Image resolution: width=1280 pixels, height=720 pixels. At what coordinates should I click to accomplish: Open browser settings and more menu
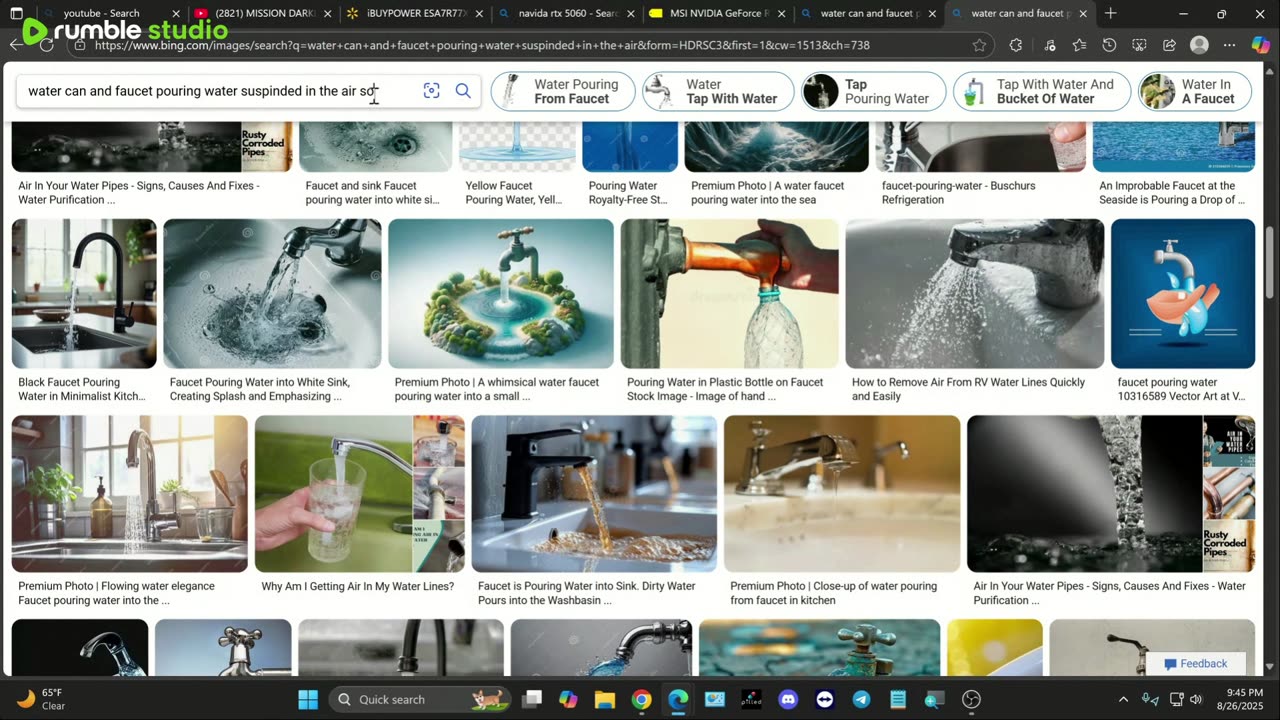[1229, 45]
